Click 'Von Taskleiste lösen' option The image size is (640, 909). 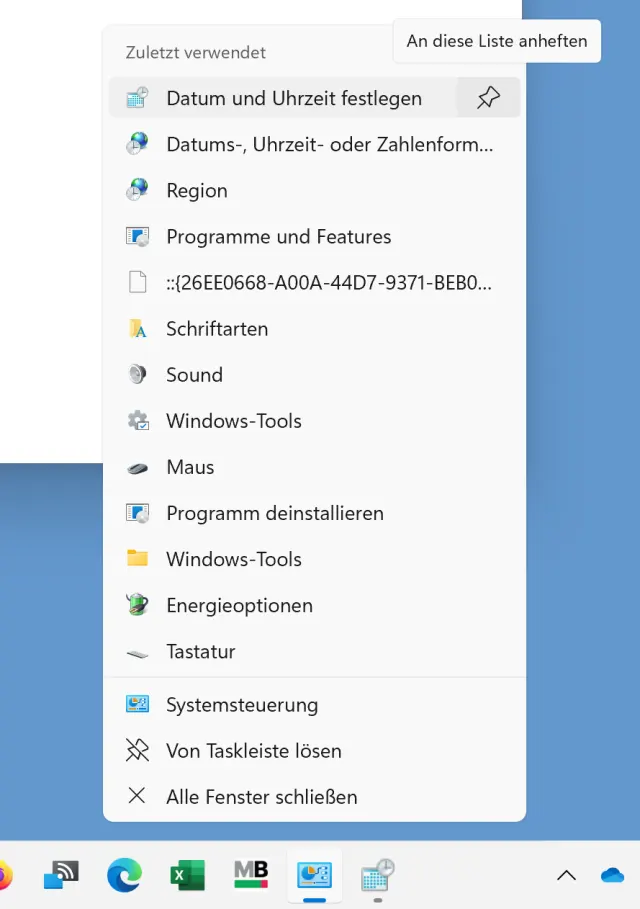point(253,750)
